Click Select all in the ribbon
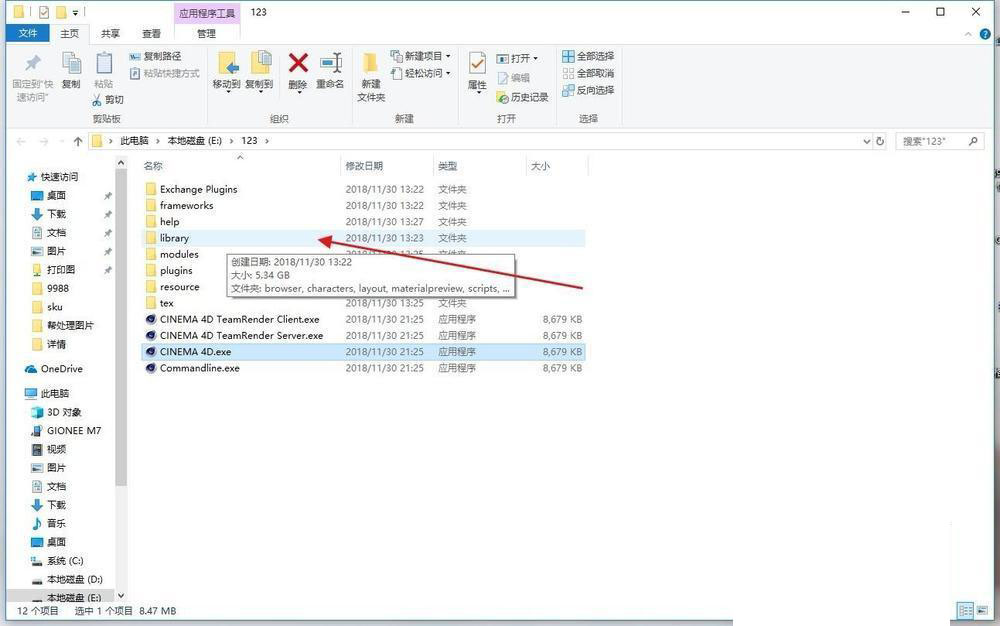Image resolution: width=1000 pixels, height=626 pixels. pyautogui.click(x=588, y=56)
